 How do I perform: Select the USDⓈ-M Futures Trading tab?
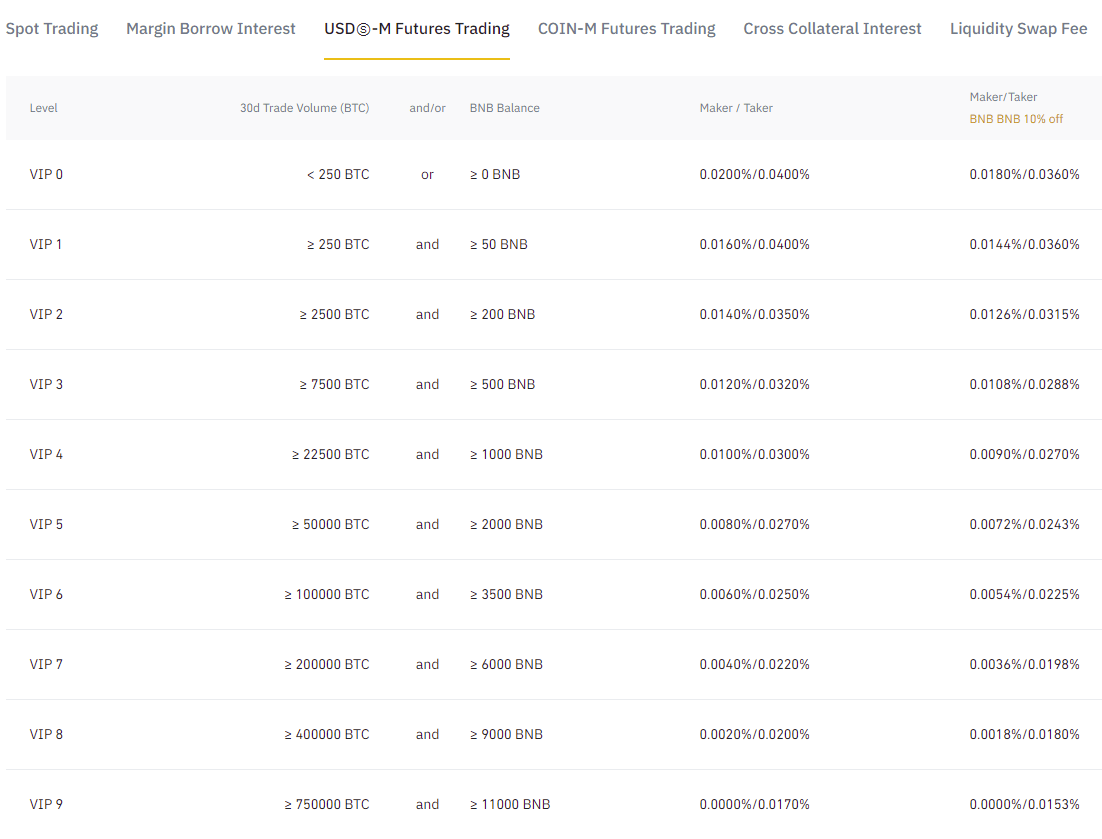(416, 28)
